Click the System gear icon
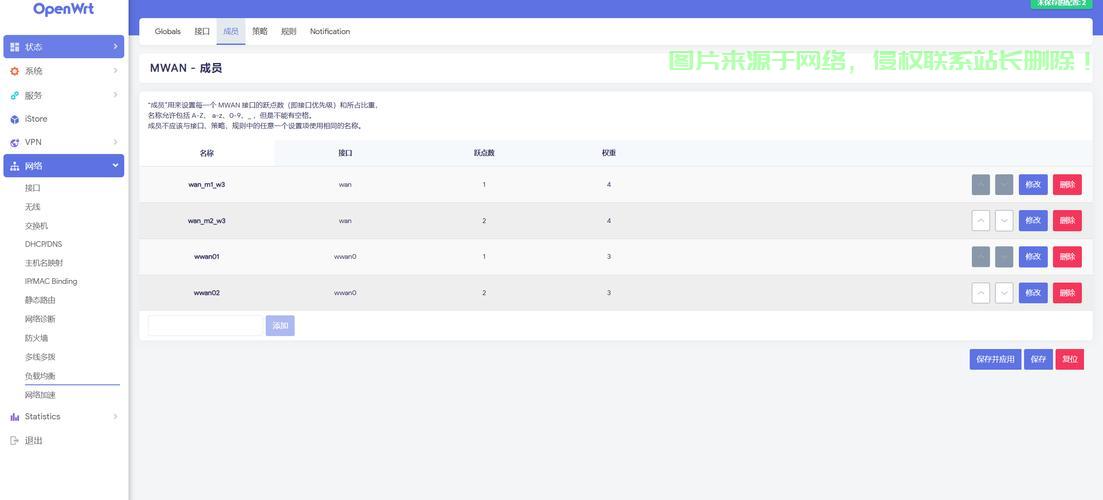Viewport: 1103px width, 500px height. pyautogui.click(x=15, y=71)
